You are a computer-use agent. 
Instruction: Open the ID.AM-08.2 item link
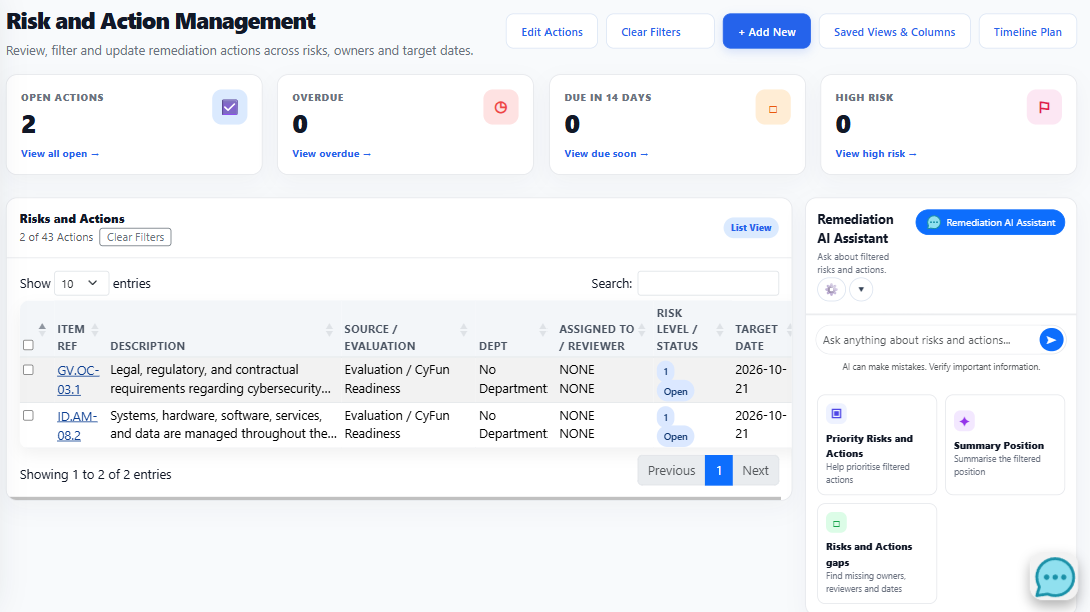76,426
